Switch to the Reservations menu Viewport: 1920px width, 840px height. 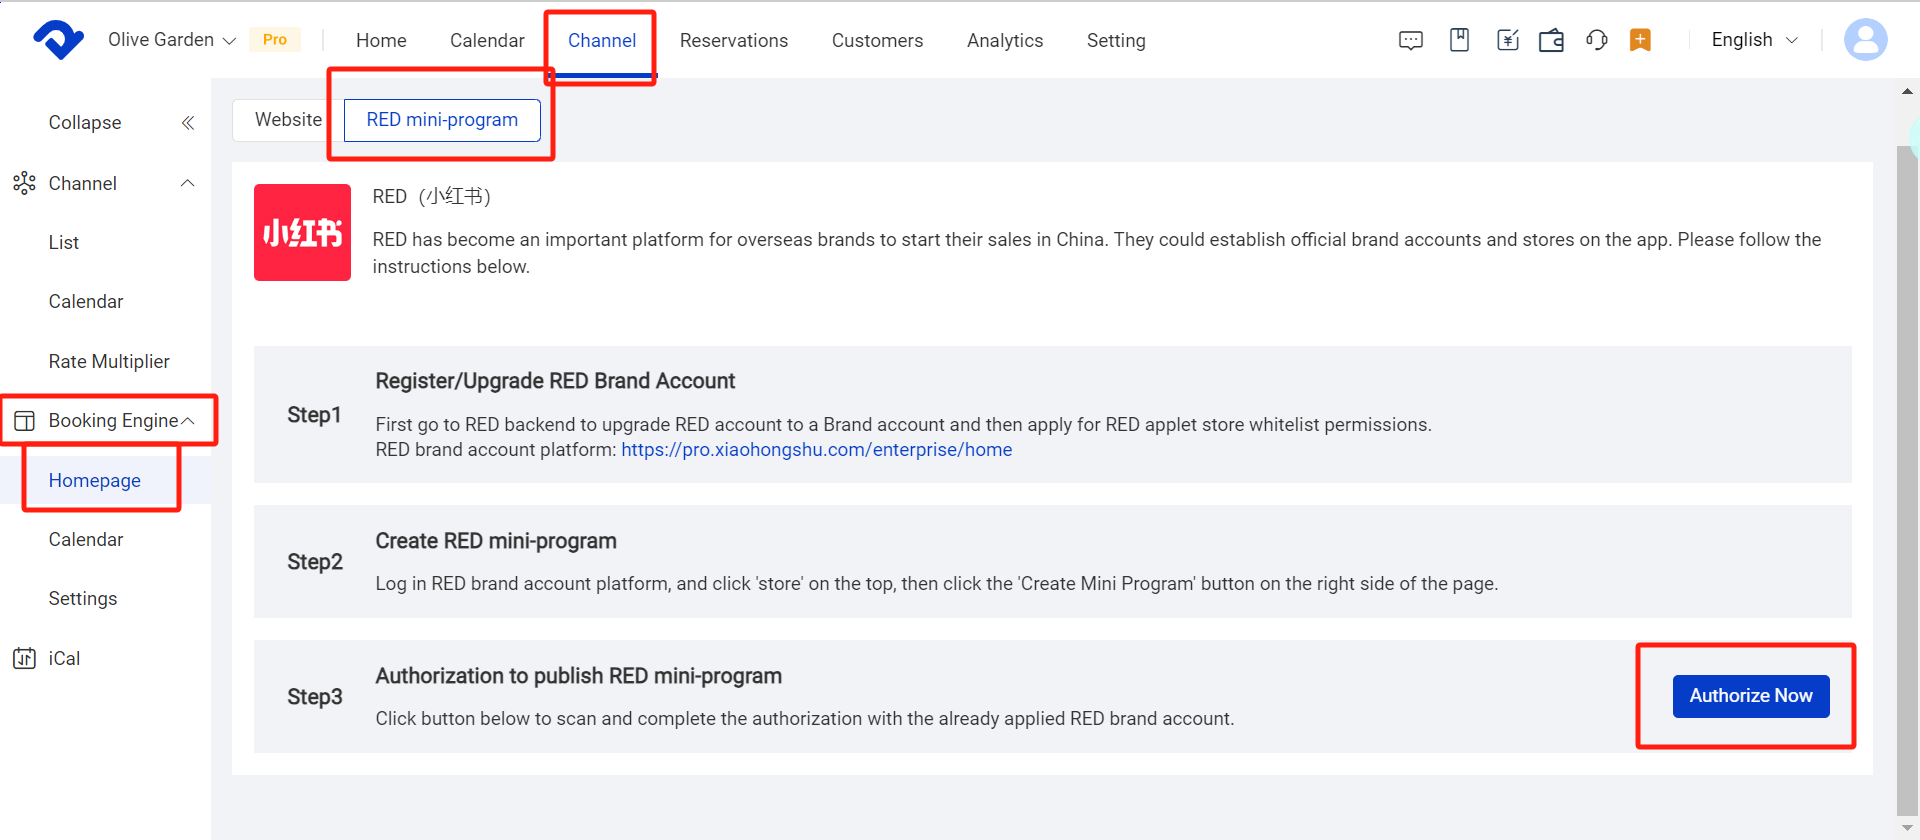[733, 41]
